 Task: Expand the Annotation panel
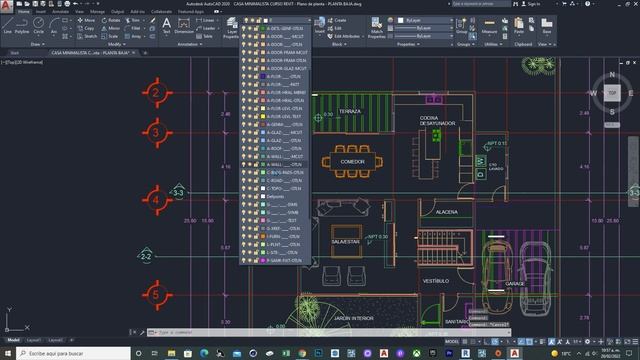pos(190,44)
